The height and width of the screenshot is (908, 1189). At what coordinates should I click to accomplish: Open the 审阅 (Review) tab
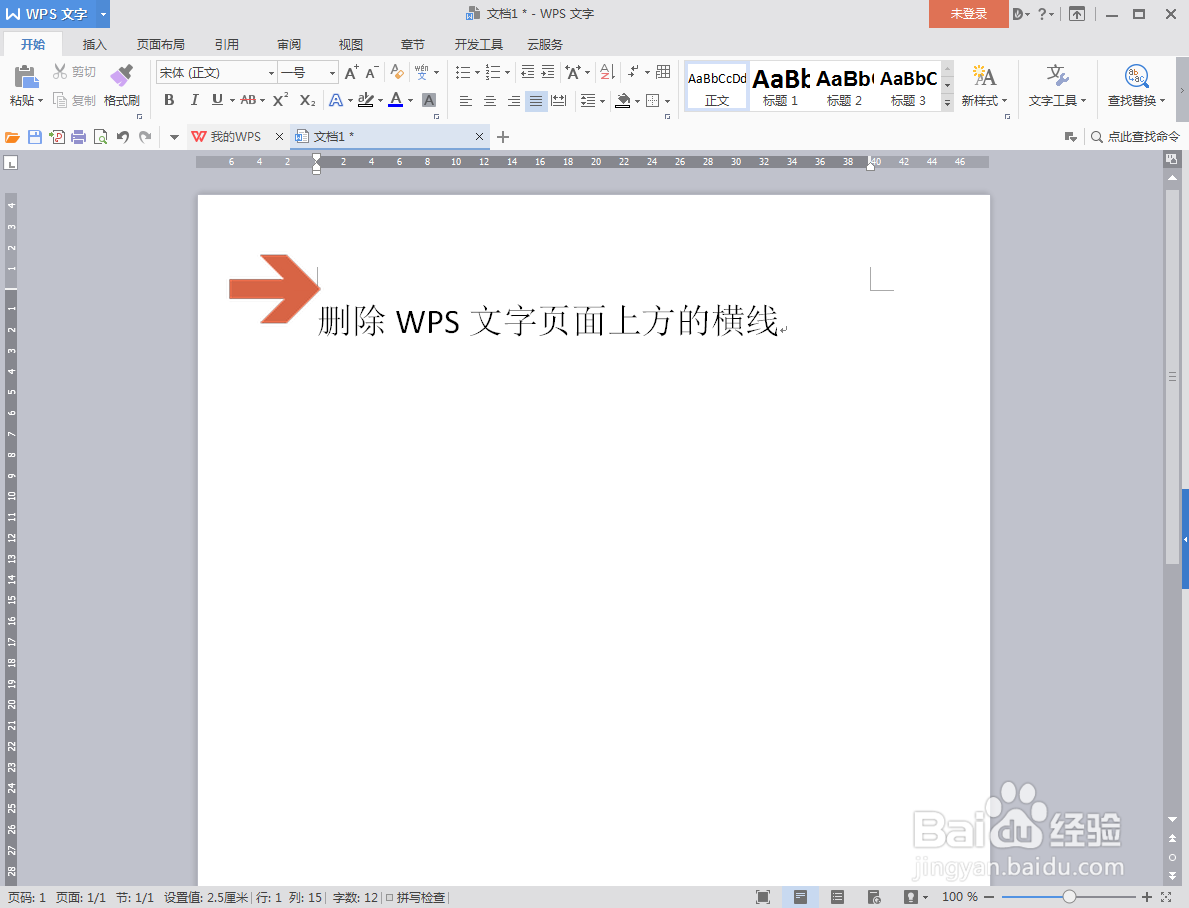tap(289, 45)
